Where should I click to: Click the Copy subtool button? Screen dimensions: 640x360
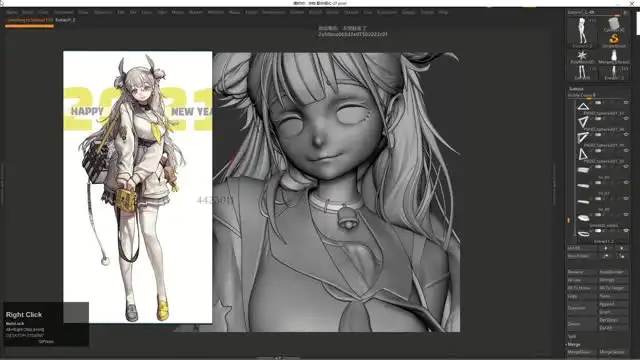[582, 296]
